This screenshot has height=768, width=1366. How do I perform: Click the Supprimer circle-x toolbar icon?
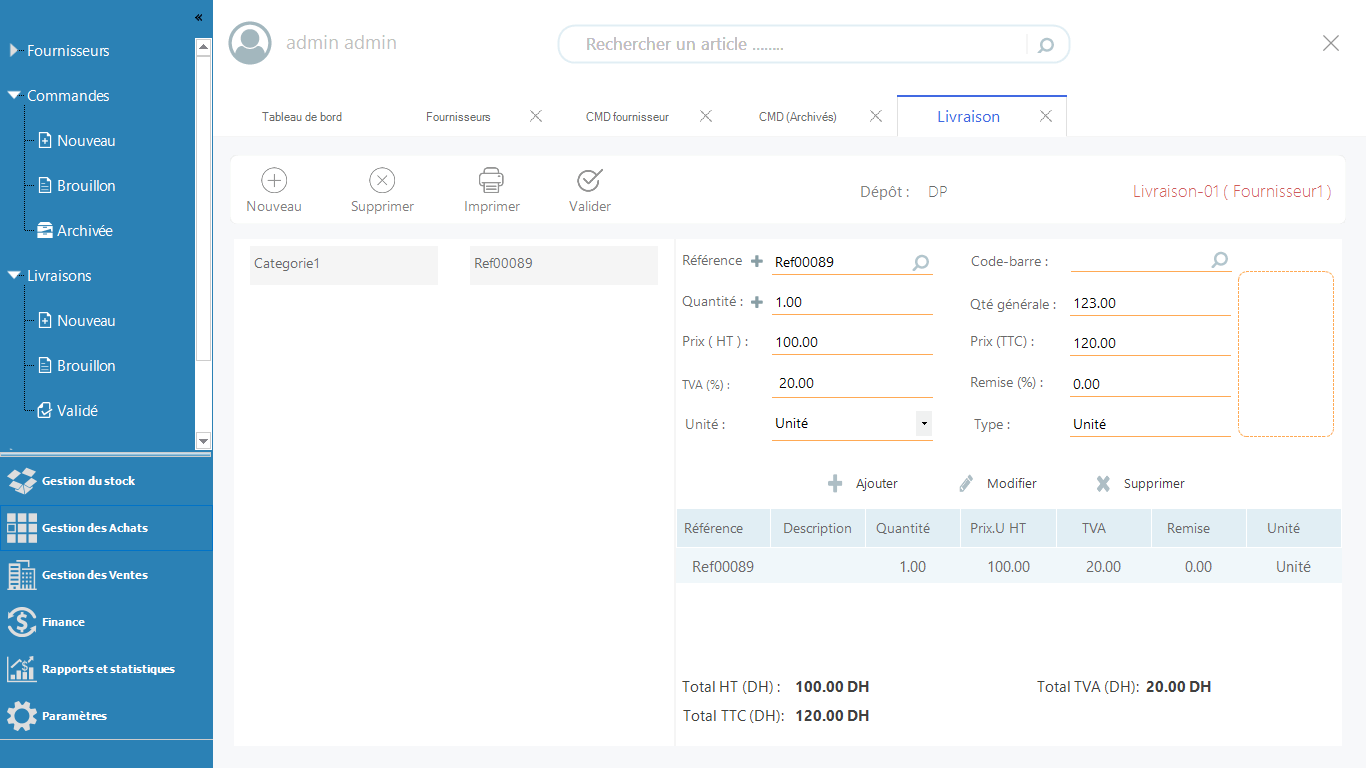(x=382, y=181)
